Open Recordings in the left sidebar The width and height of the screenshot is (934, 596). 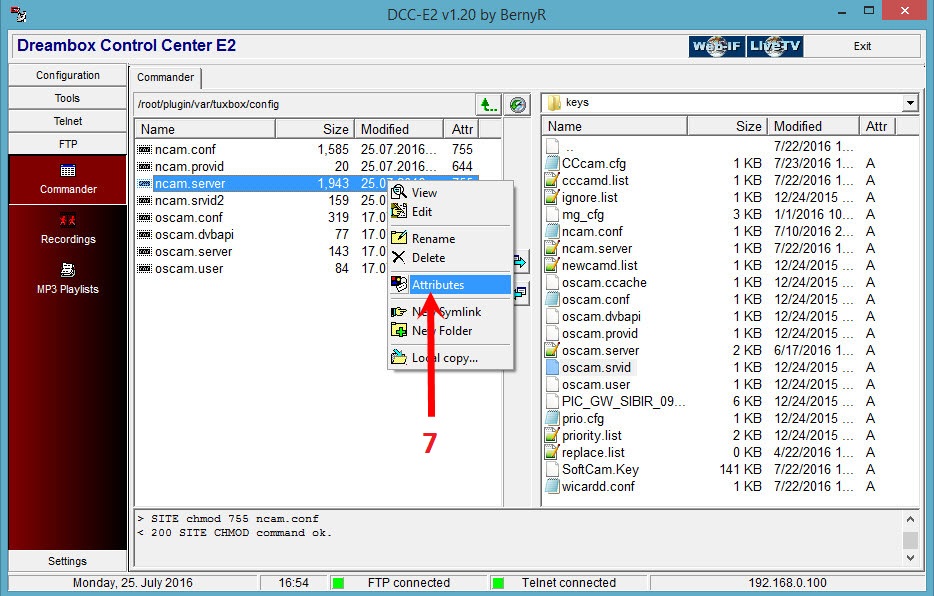tap(68, 229)
